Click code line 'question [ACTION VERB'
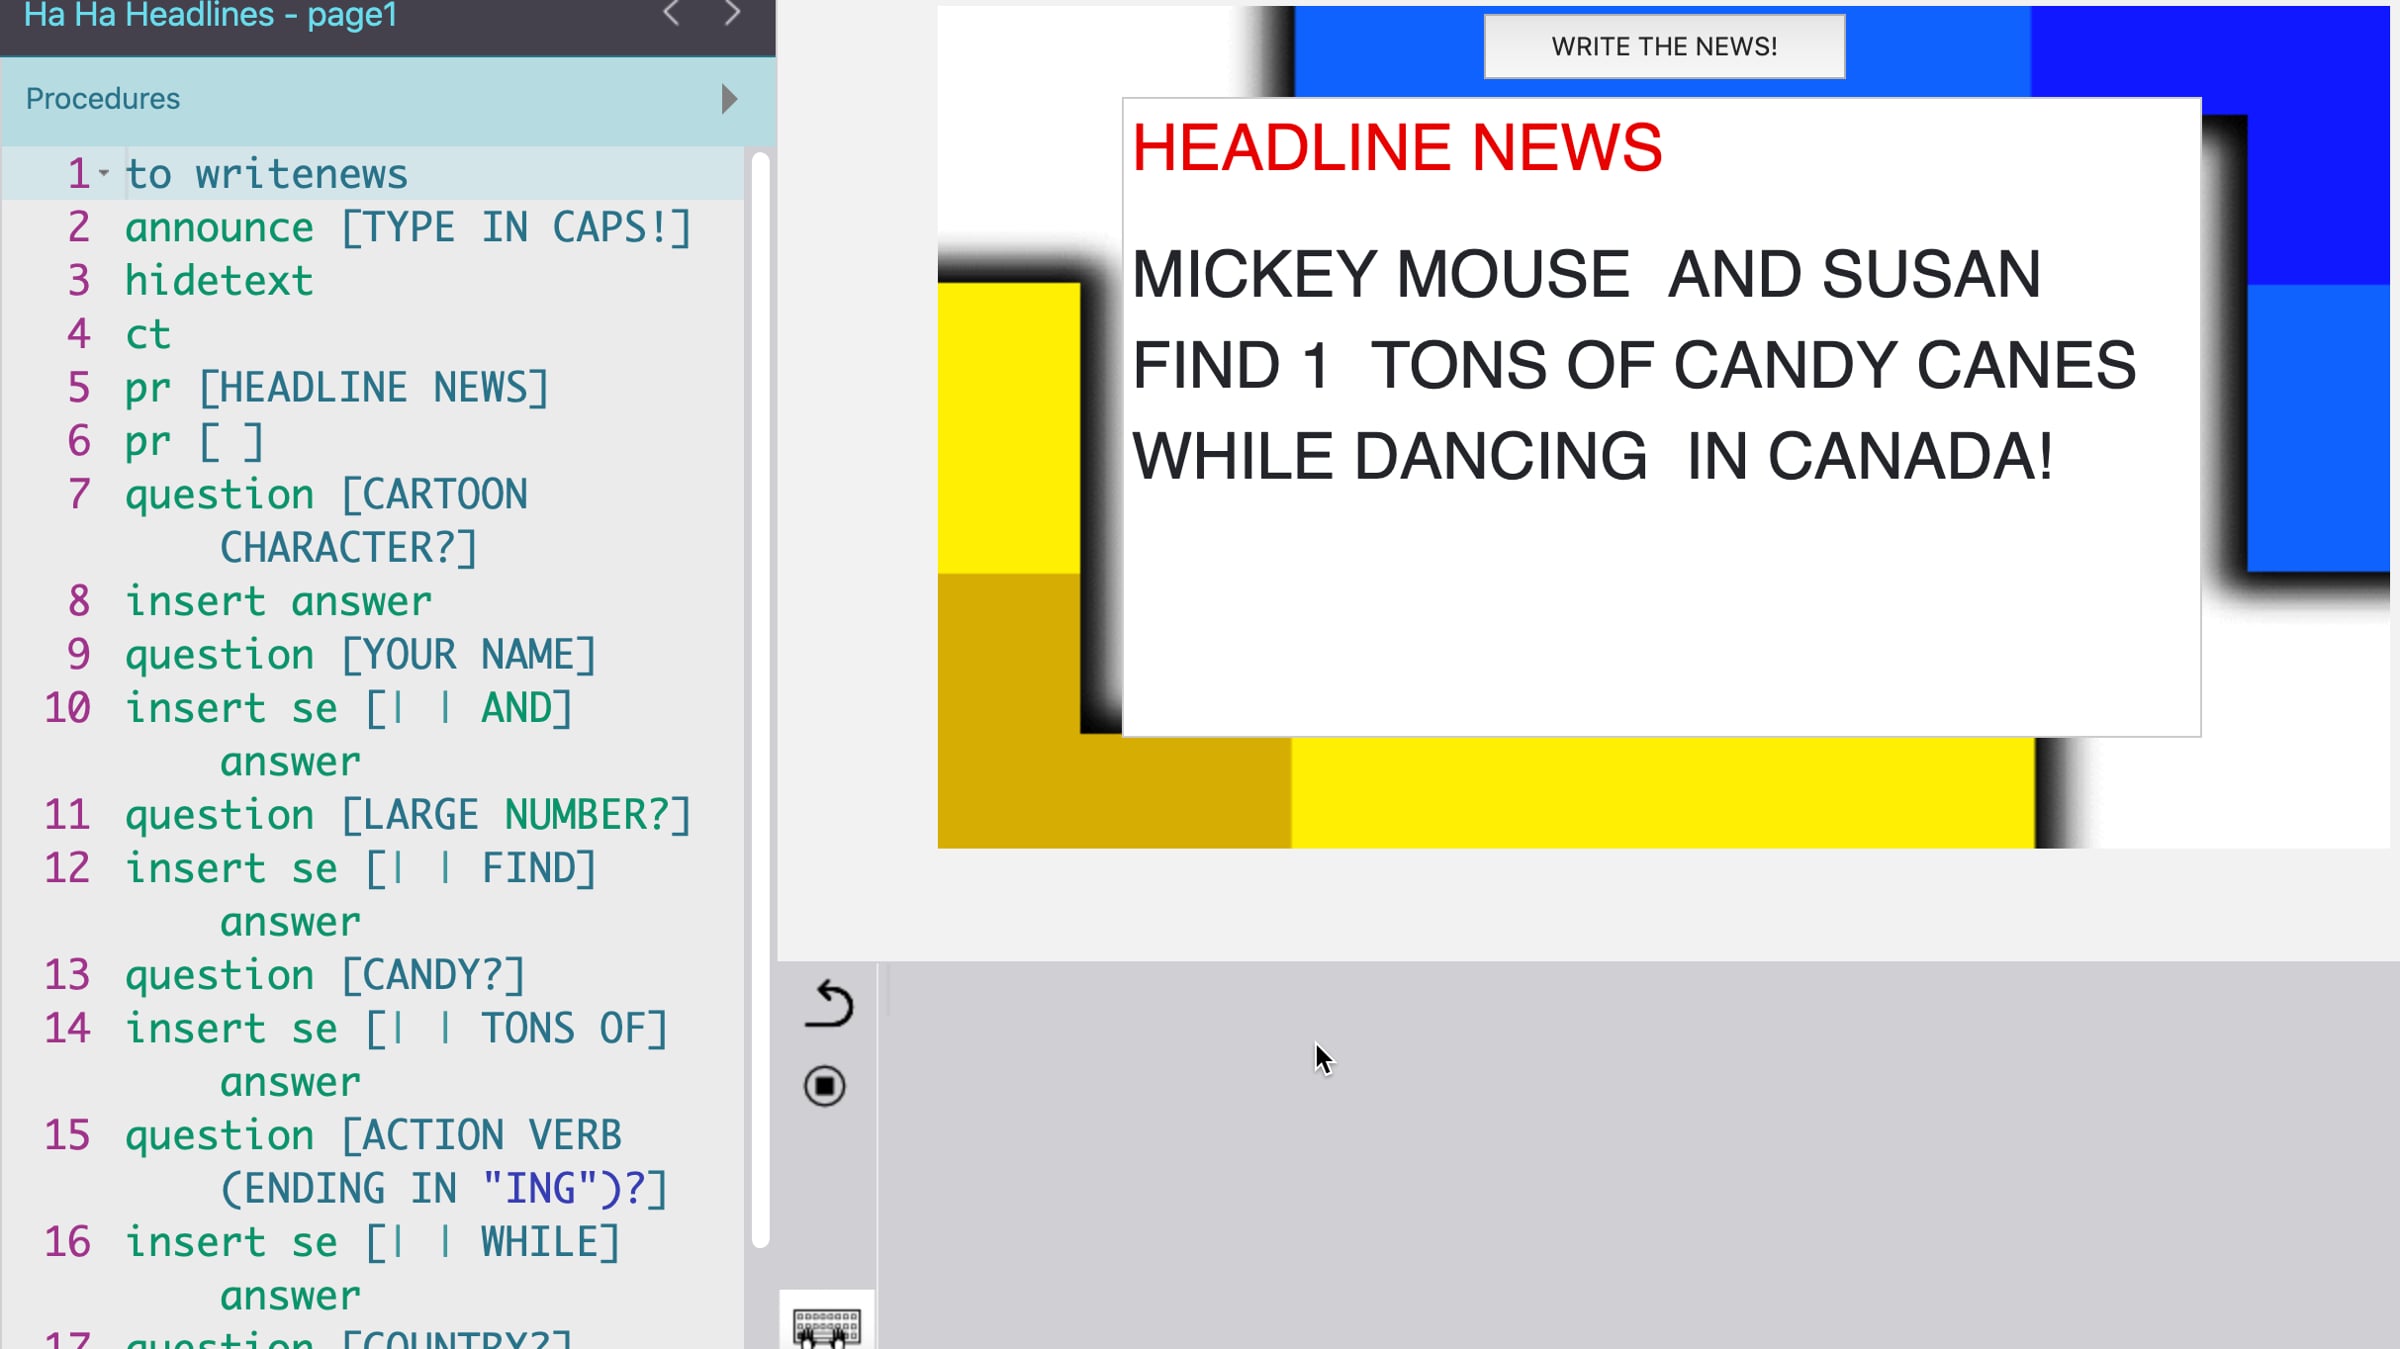This screenshot has height=1349, width=2400. (x=373, y=1136)
